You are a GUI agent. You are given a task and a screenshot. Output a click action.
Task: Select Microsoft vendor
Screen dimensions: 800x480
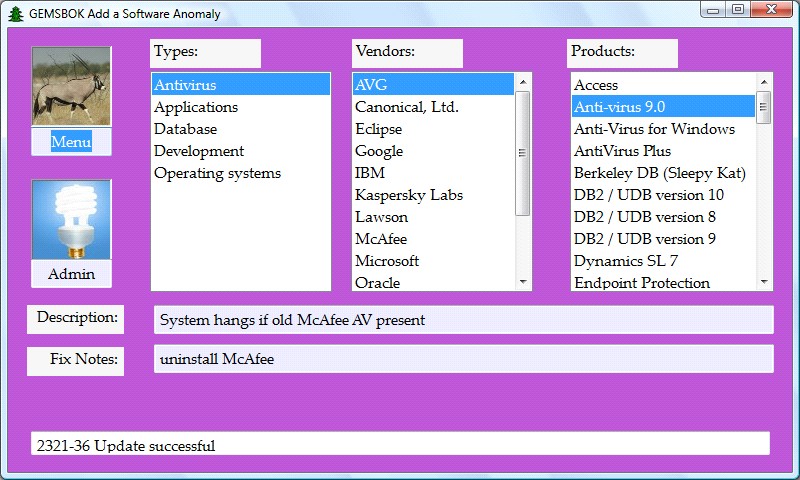[x=434, y=261]
